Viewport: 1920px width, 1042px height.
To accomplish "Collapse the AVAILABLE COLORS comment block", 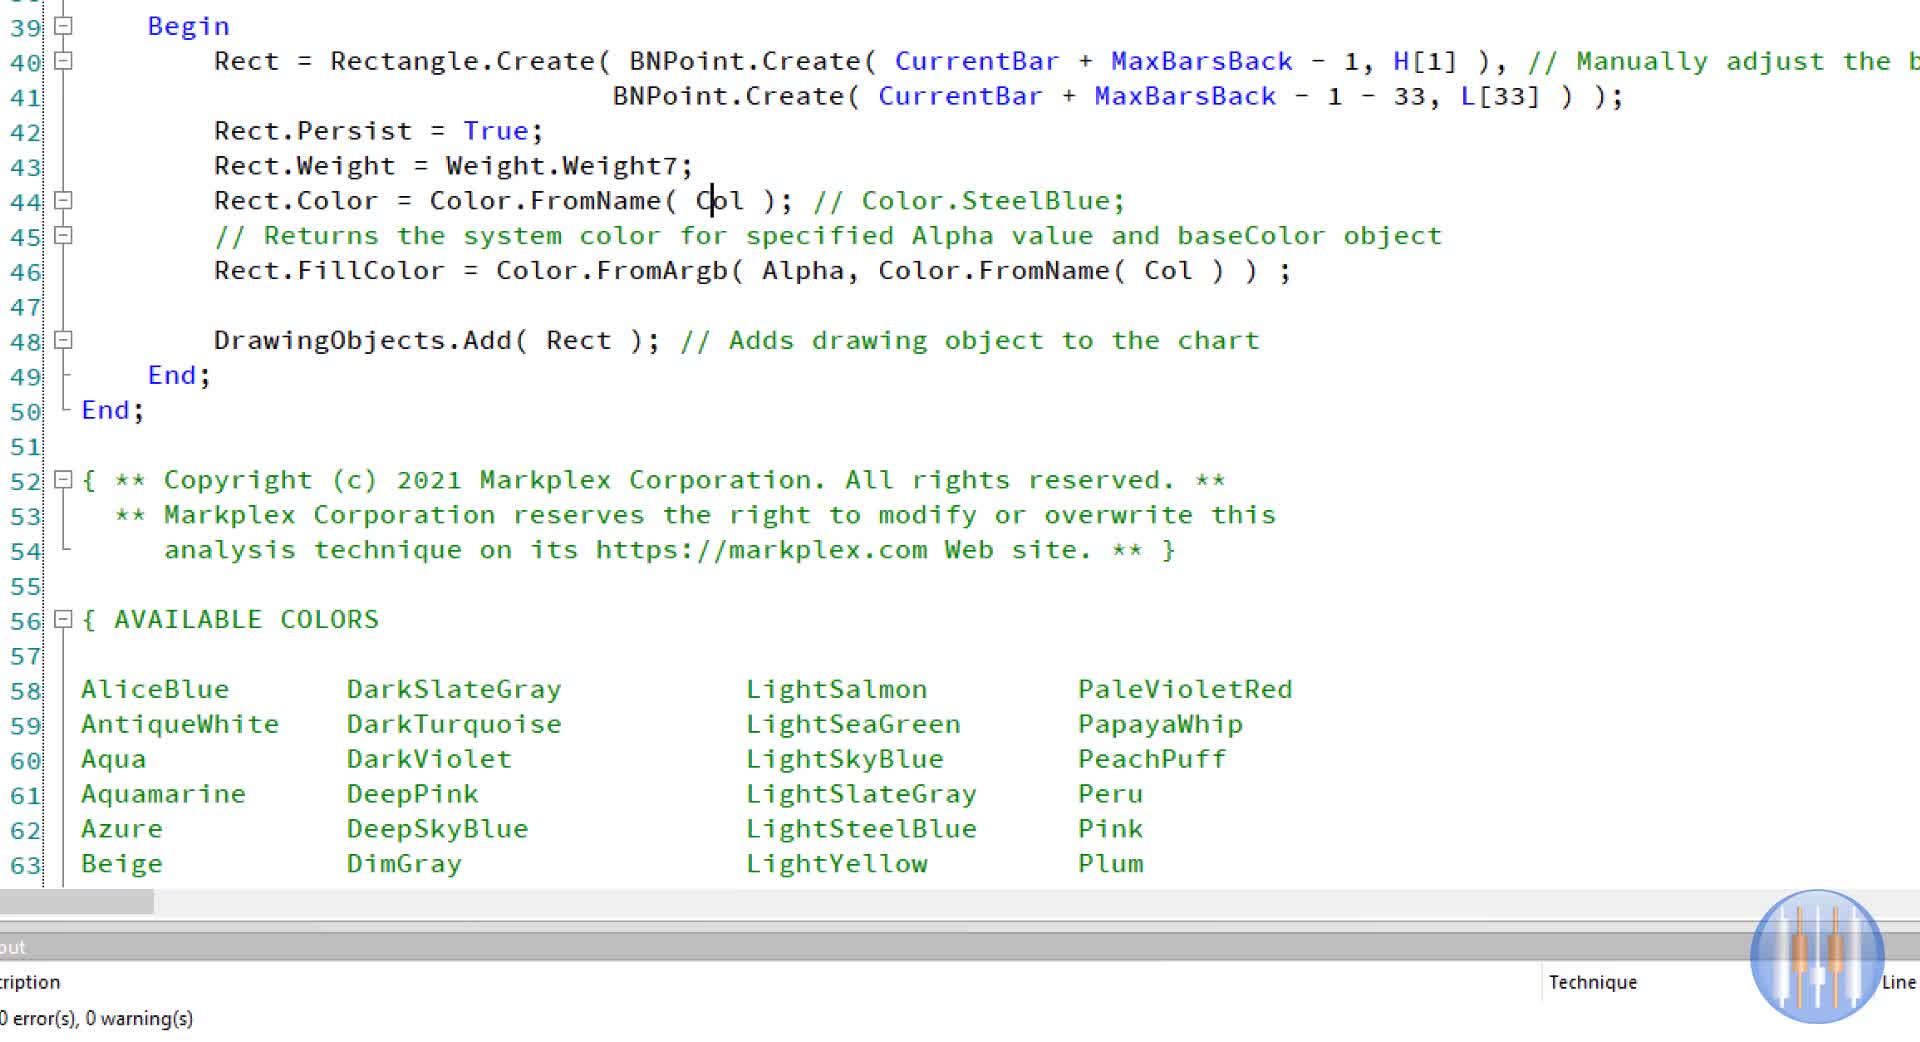I will [x=63, y=620].
